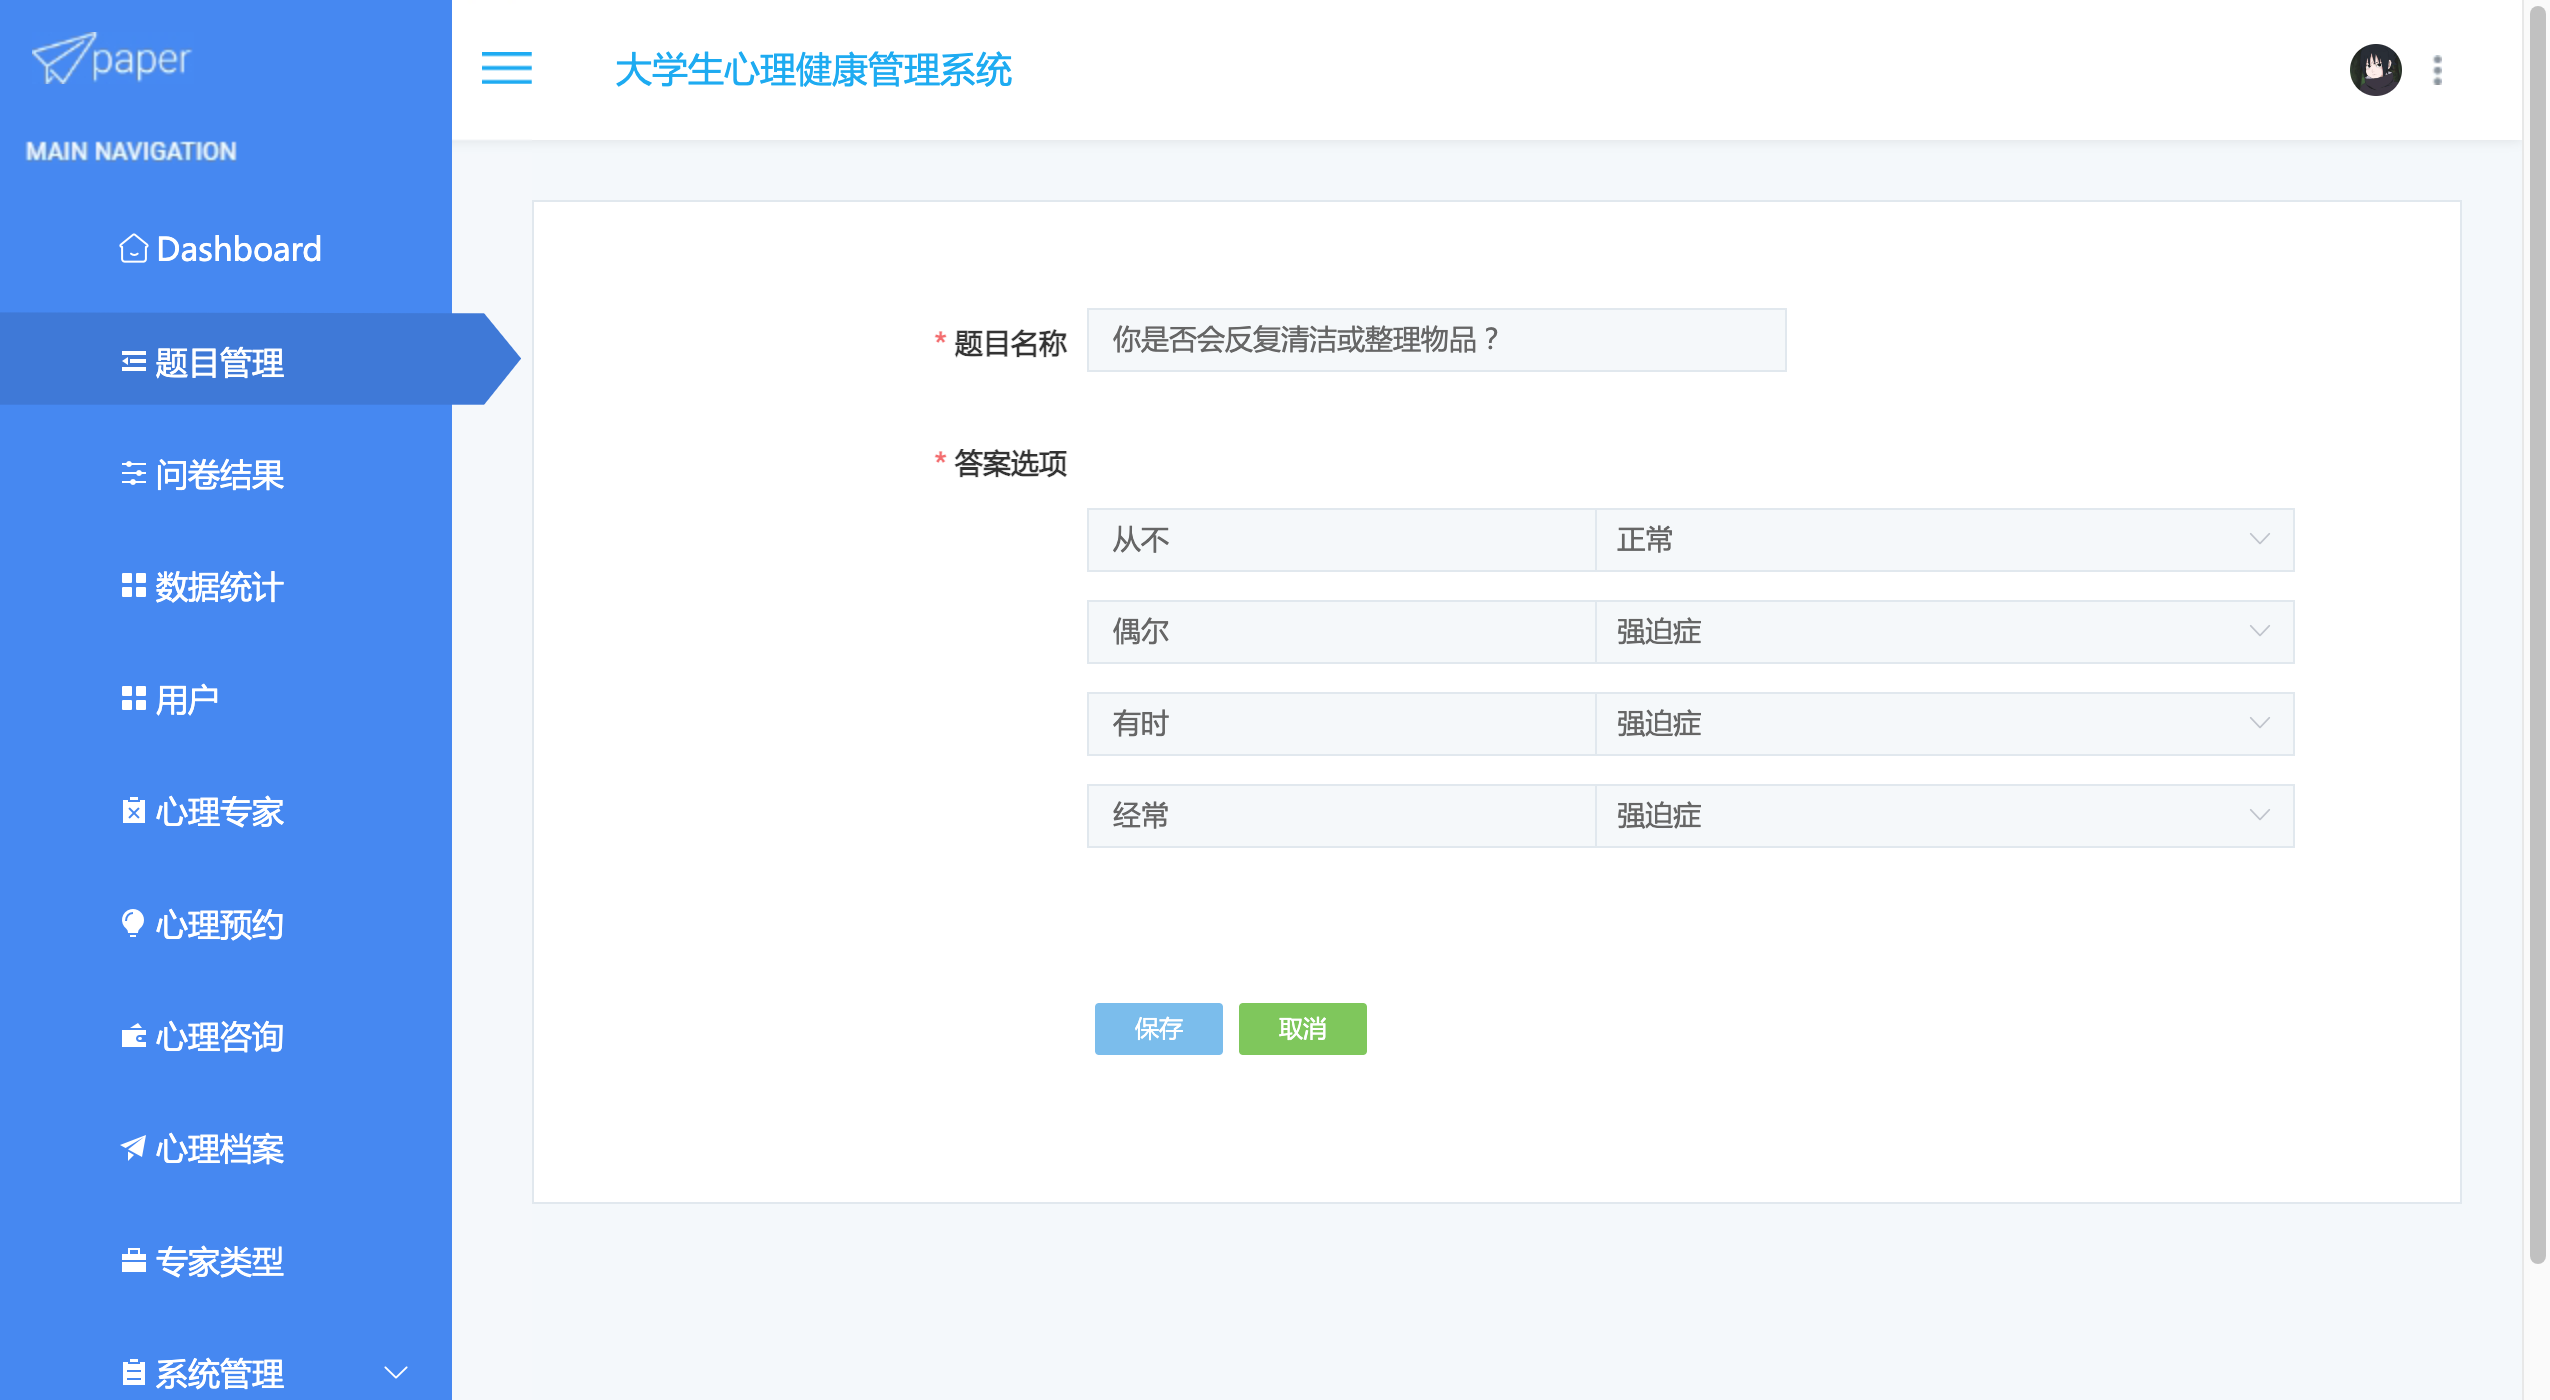
Task: Click the 数据统计 grid icon
Action: pyautogui.click(x=133, y=586)
